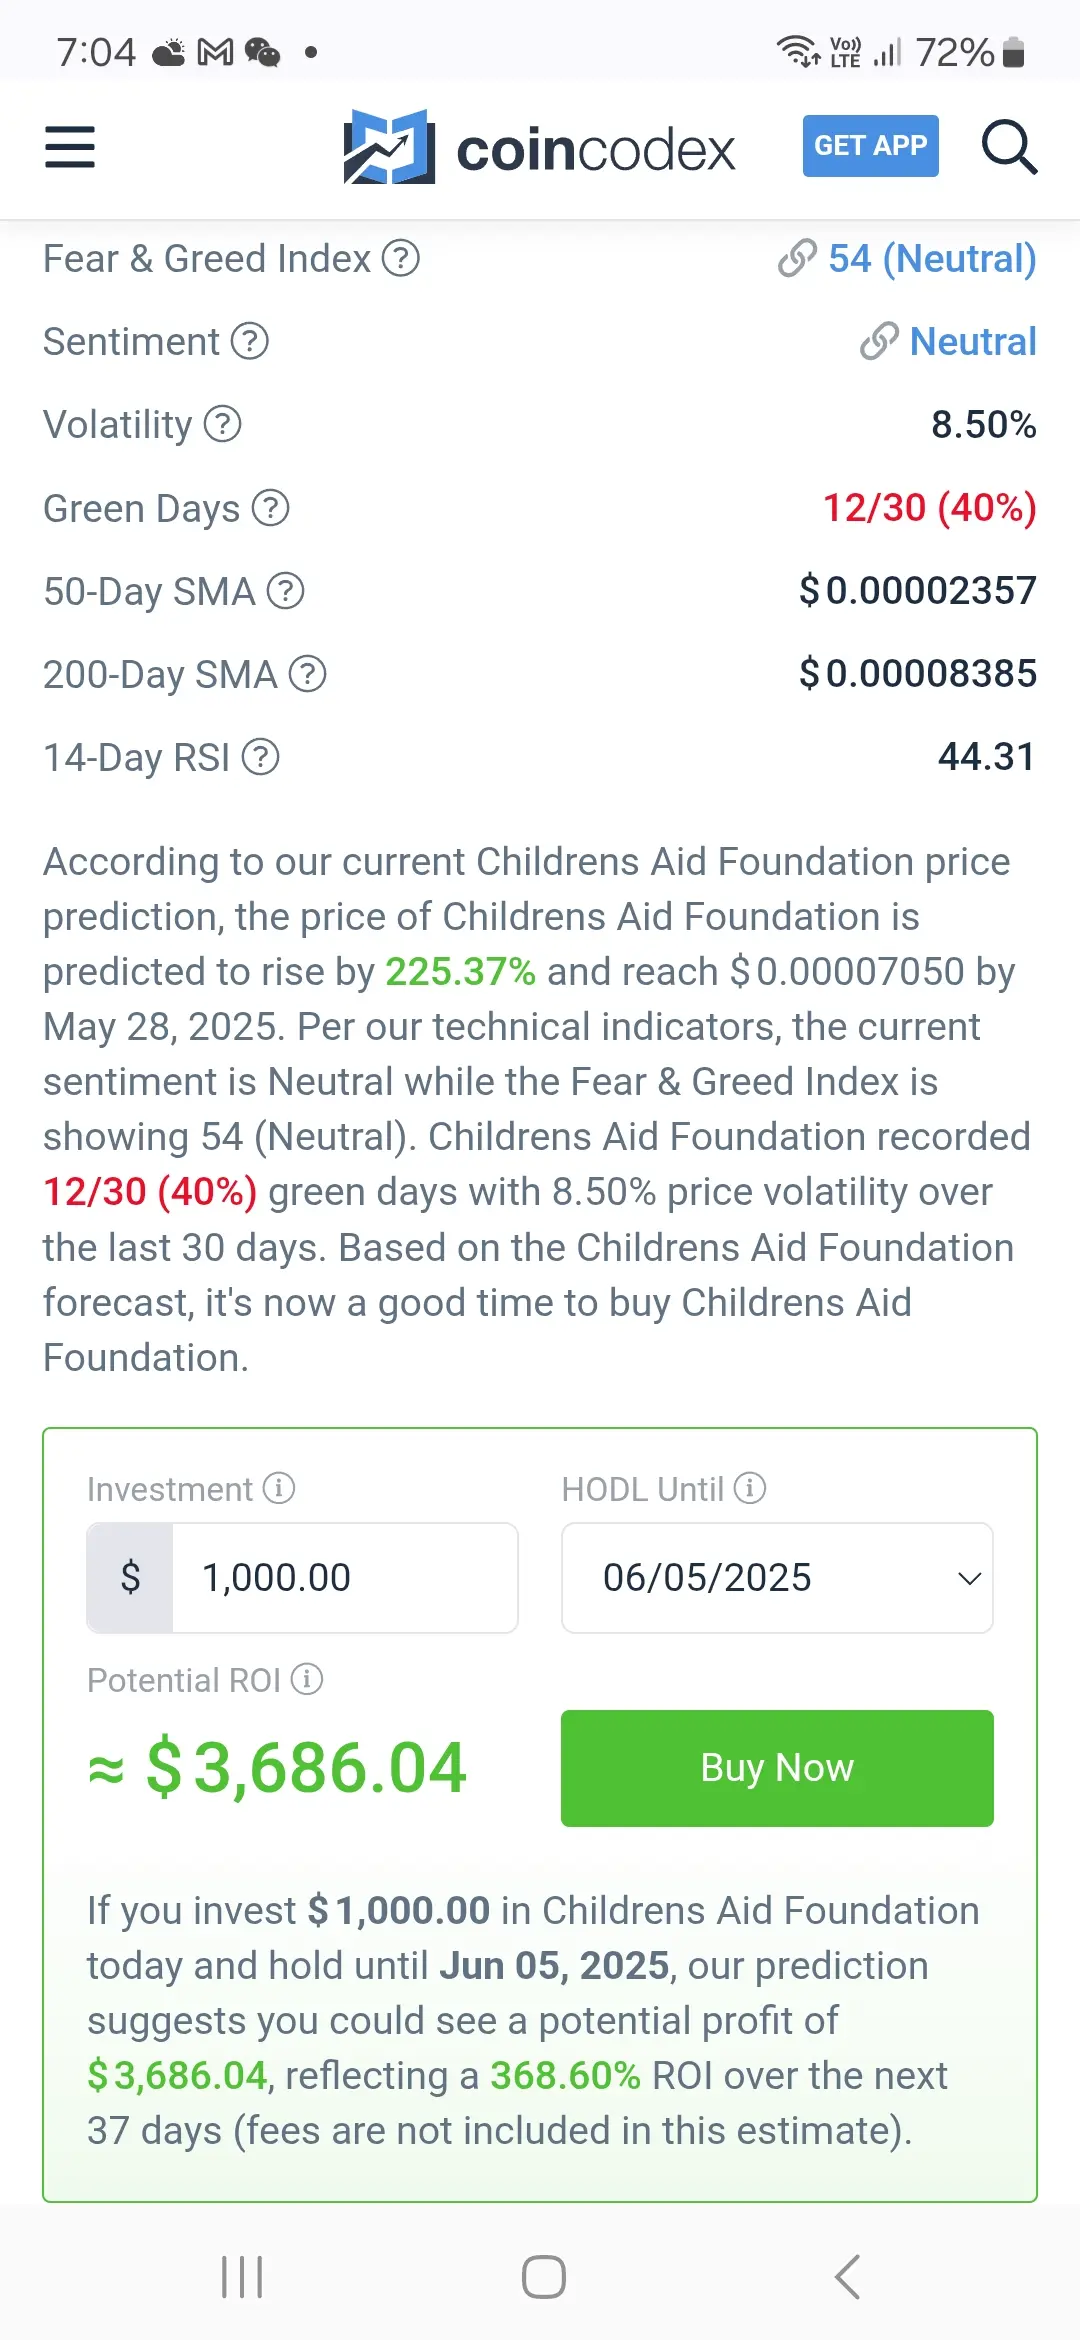Open Potential ROI info icon

(307, 1679)
